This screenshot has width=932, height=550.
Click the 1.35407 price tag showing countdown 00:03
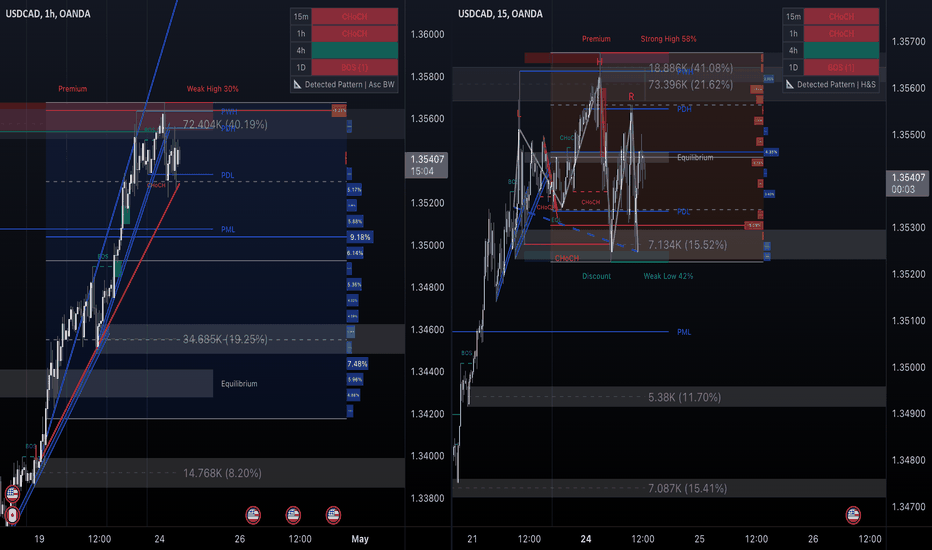(x=908, y=183)
